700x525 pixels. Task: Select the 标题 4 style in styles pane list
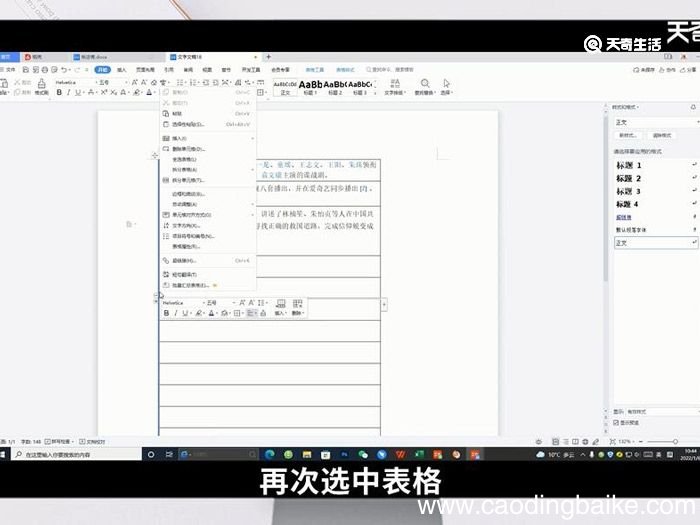pos(654,204)
